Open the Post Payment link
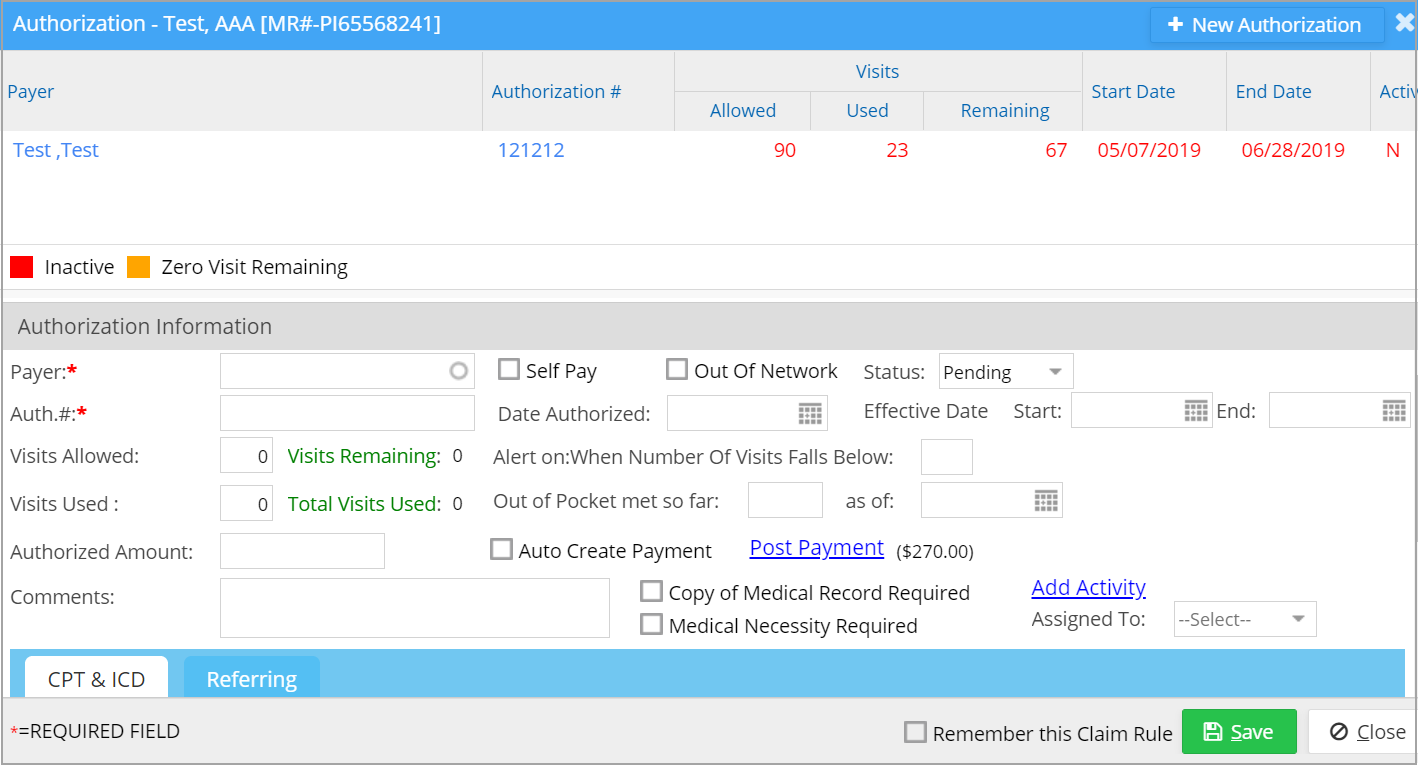The image size is (1418, 765). pyautogui.click(x=817, y=548)
